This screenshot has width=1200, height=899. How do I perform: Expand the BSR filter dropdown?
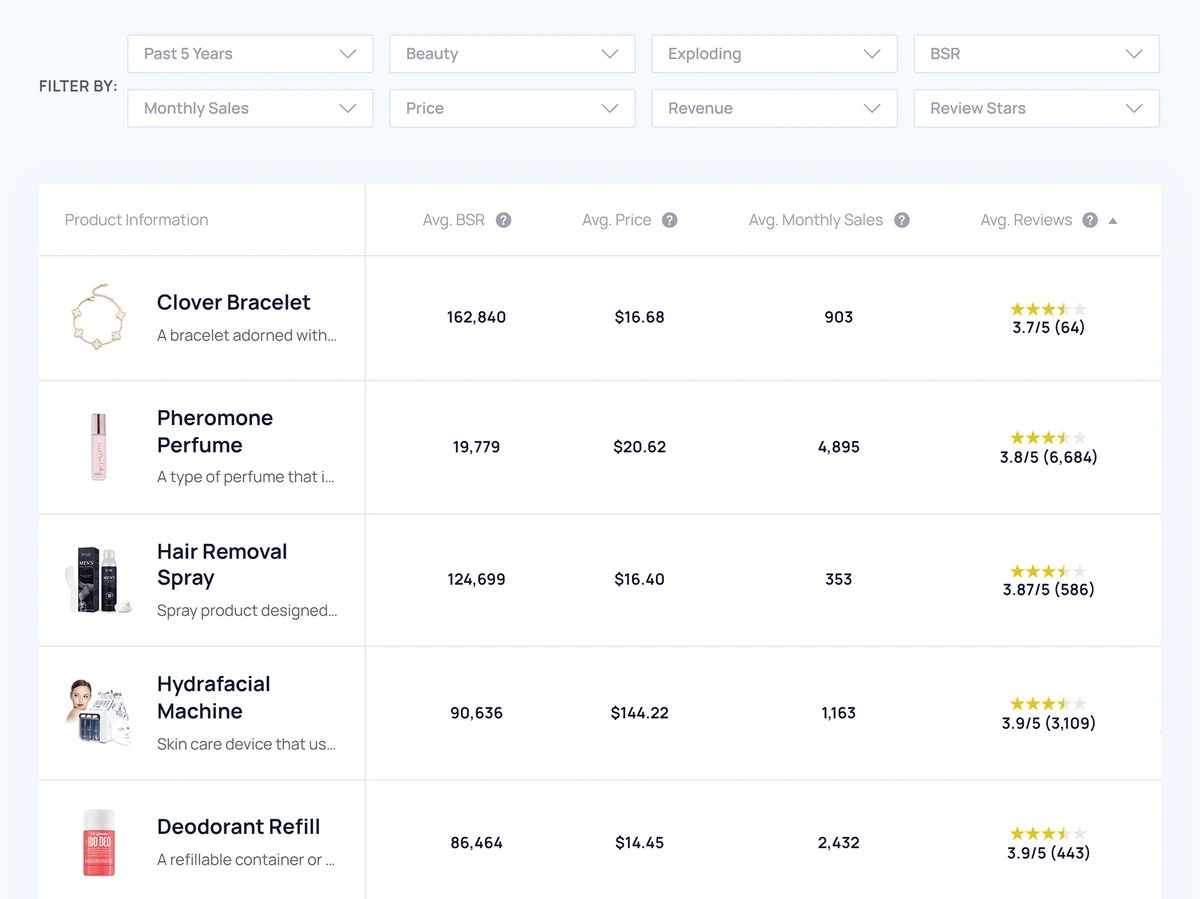1036,54
